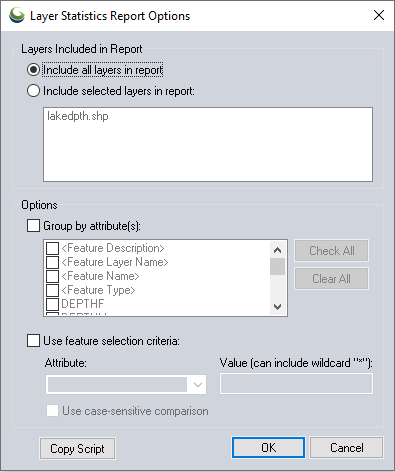Check the DEPTHF attribute box
395x472 pixels.
point(52,304)
